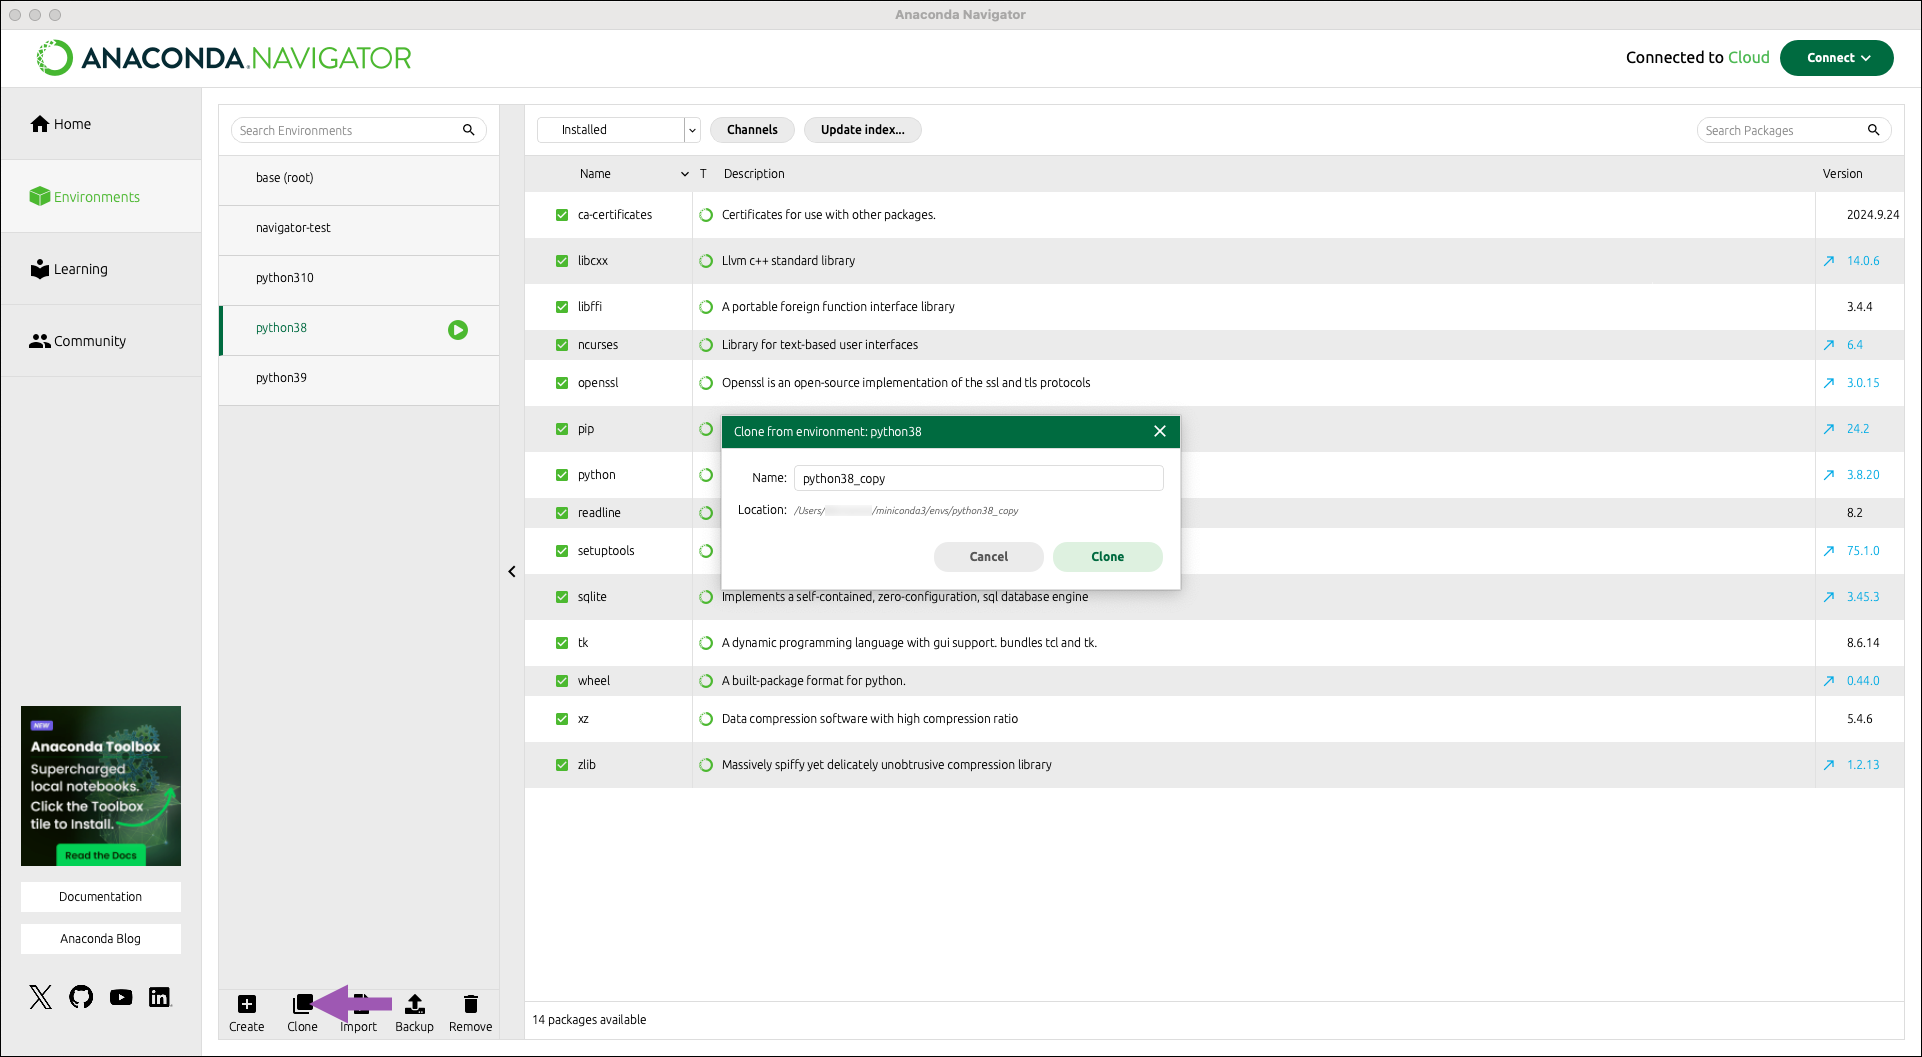1922x1057 pixels.
Task: Click the Description column header
Action: coord(754,174)
